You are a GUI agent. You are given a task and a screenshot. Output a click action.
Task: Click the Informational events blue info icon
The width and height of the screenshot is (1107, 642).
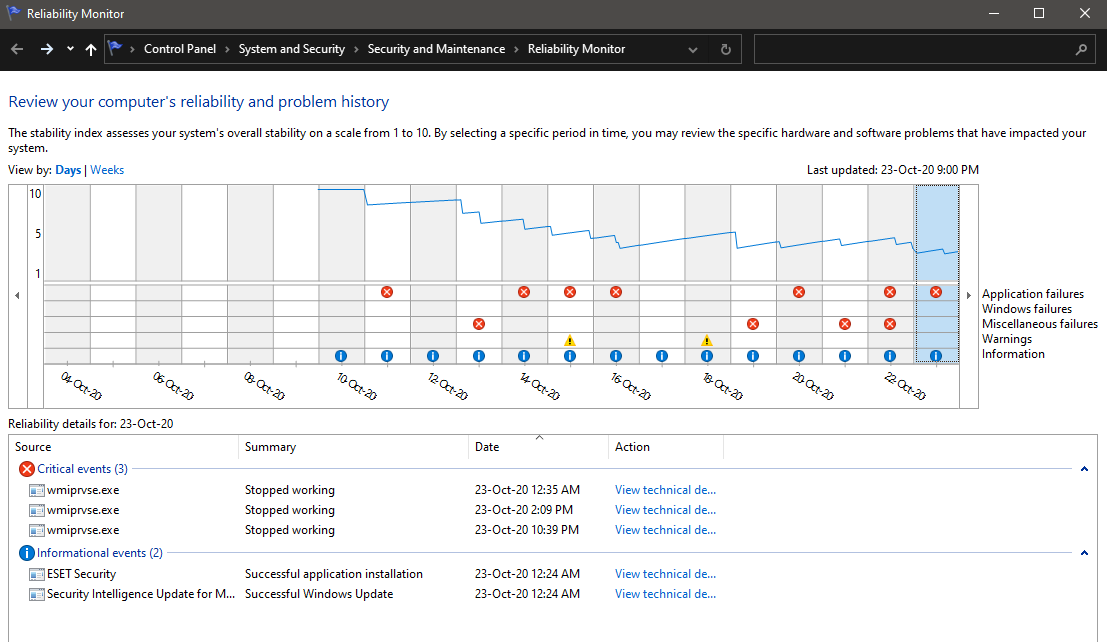[26, 553]
